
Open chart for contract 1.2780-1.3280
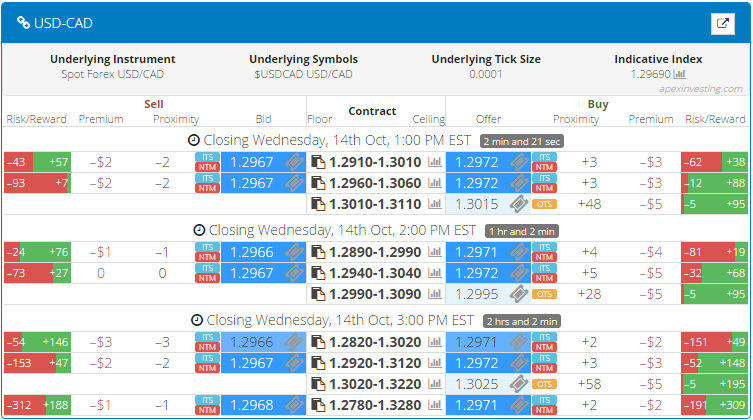coord(435,405)
